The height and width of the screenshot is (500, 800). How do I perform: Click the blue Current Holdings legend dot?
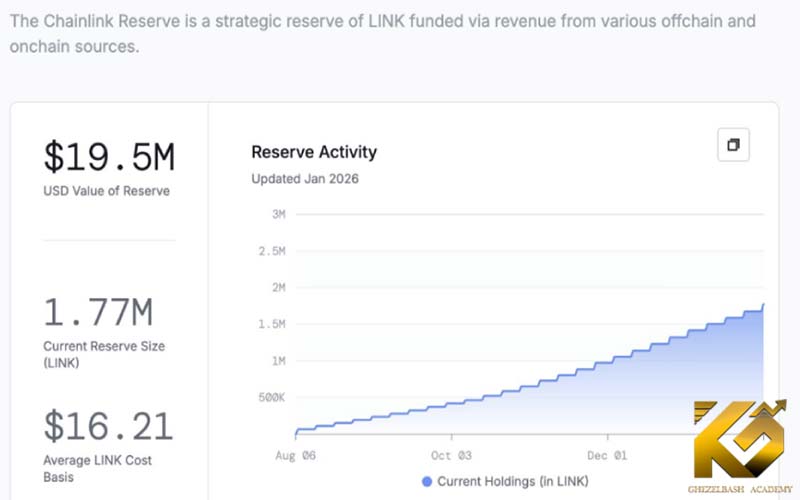click(x=427, y=481)
